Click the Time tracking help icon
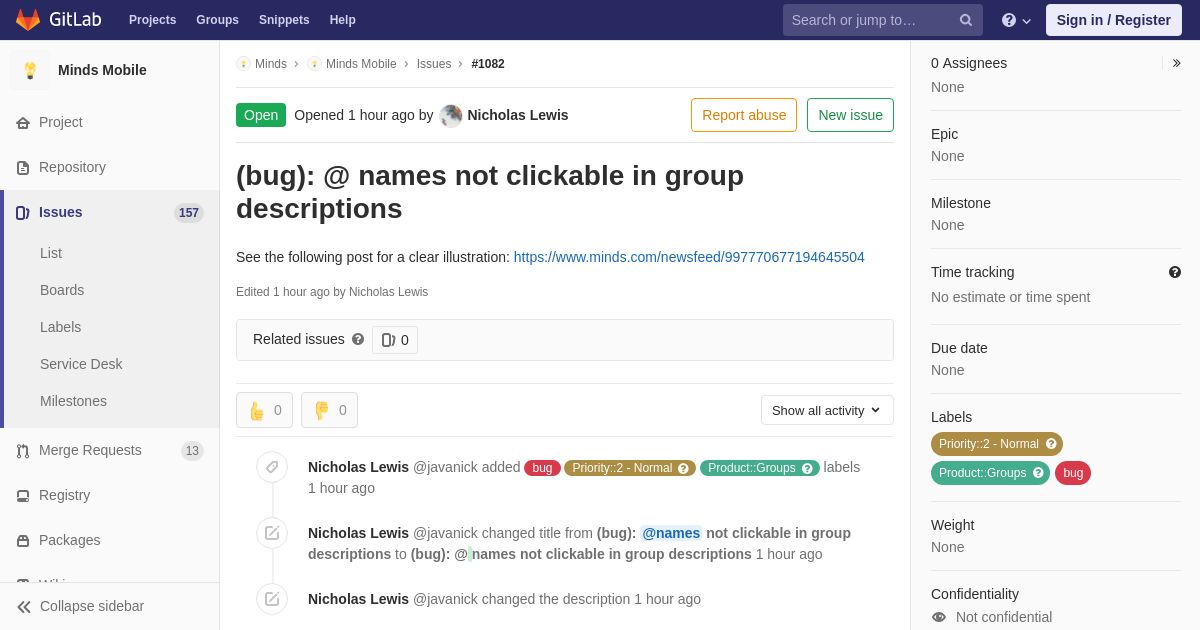 coord(1175,272)
